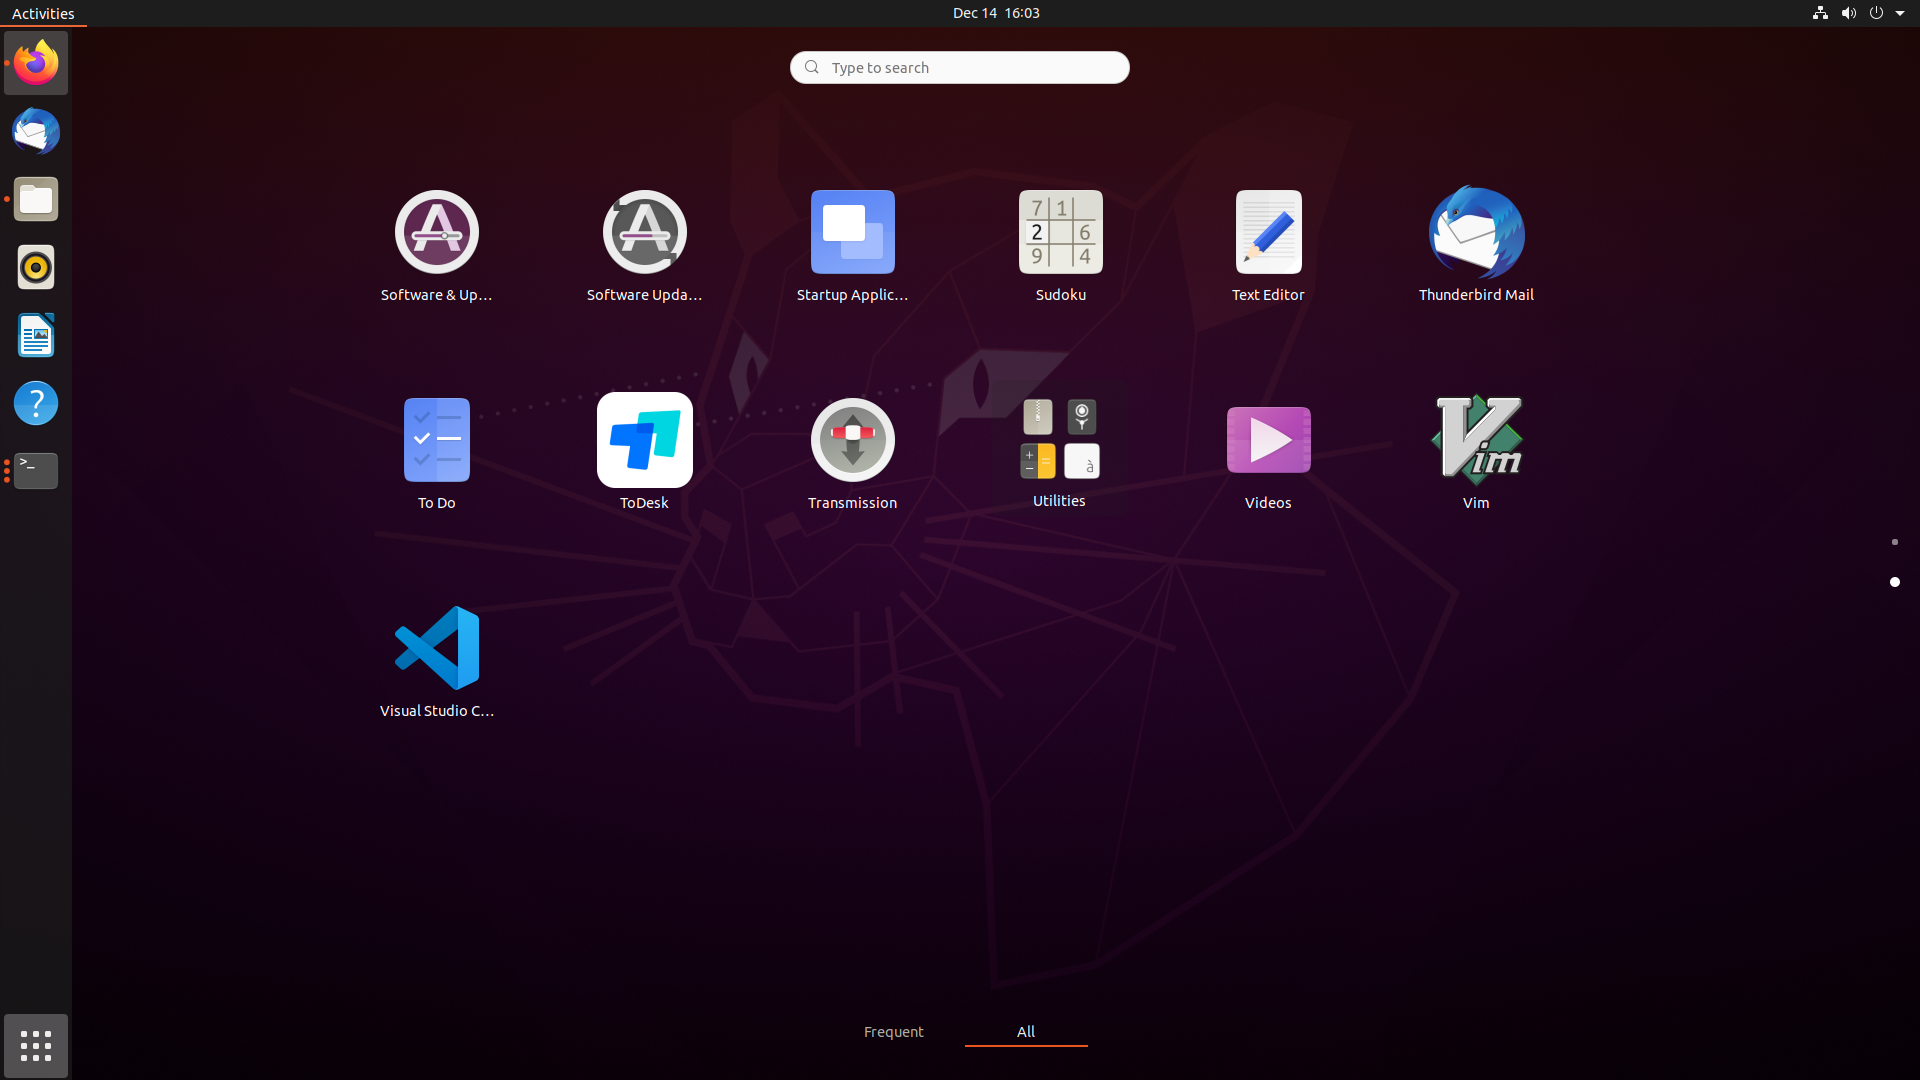Click the Show Applications grid button
The width and height of the screenshot is (1920, 1080).
36,1046
